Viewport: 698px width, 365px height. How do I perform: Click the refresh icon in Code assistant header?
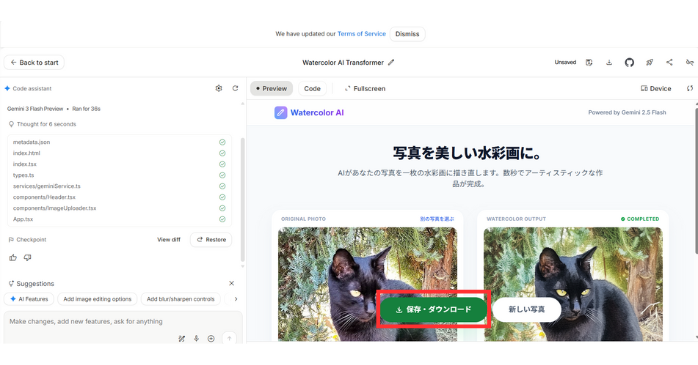click(235, 89)
